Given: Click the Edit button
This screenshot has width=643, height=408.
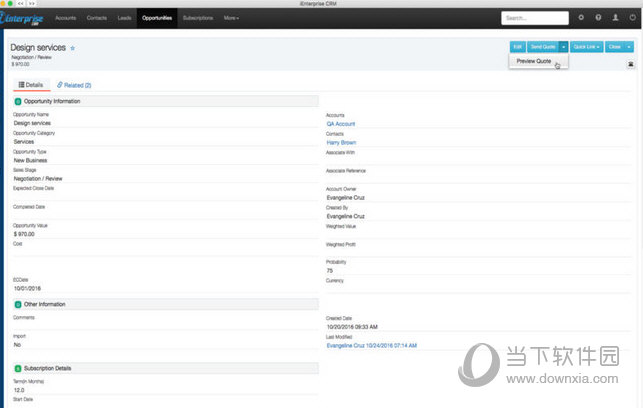Looking at the screenshot, I should point(518,47).
